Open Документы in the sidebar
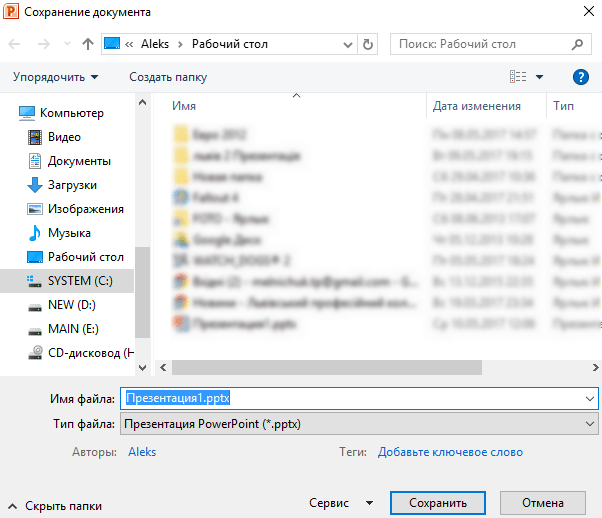602x518 pixels. 67,161
